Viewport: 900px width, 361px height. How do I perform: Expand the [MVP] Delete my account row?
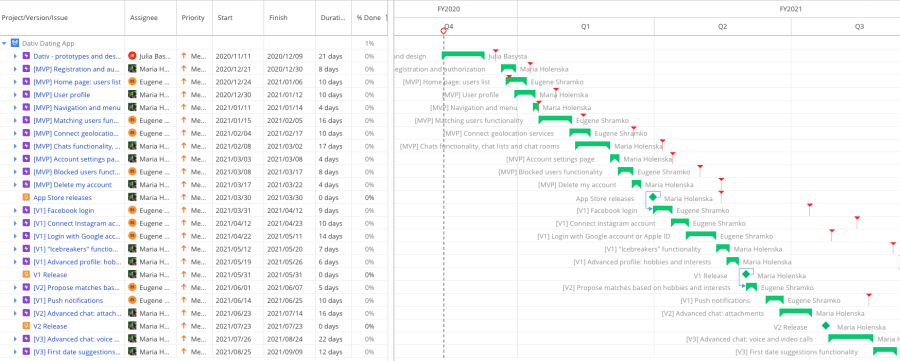point(15,185)
